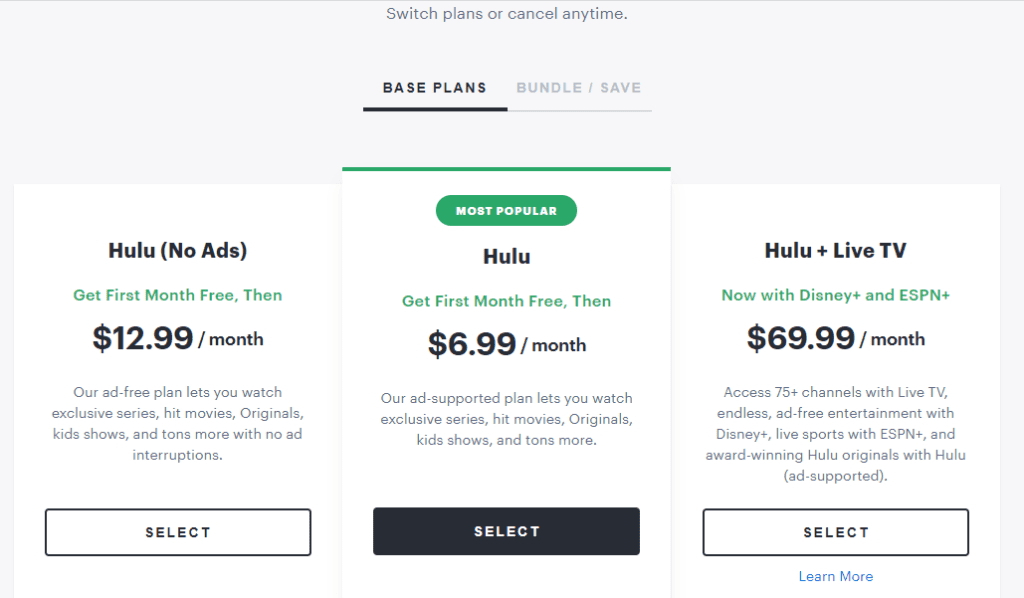Click the Now with Disney+ and ESPN+ text
Screen dimensions: 1024x598
tap(835, 295)
